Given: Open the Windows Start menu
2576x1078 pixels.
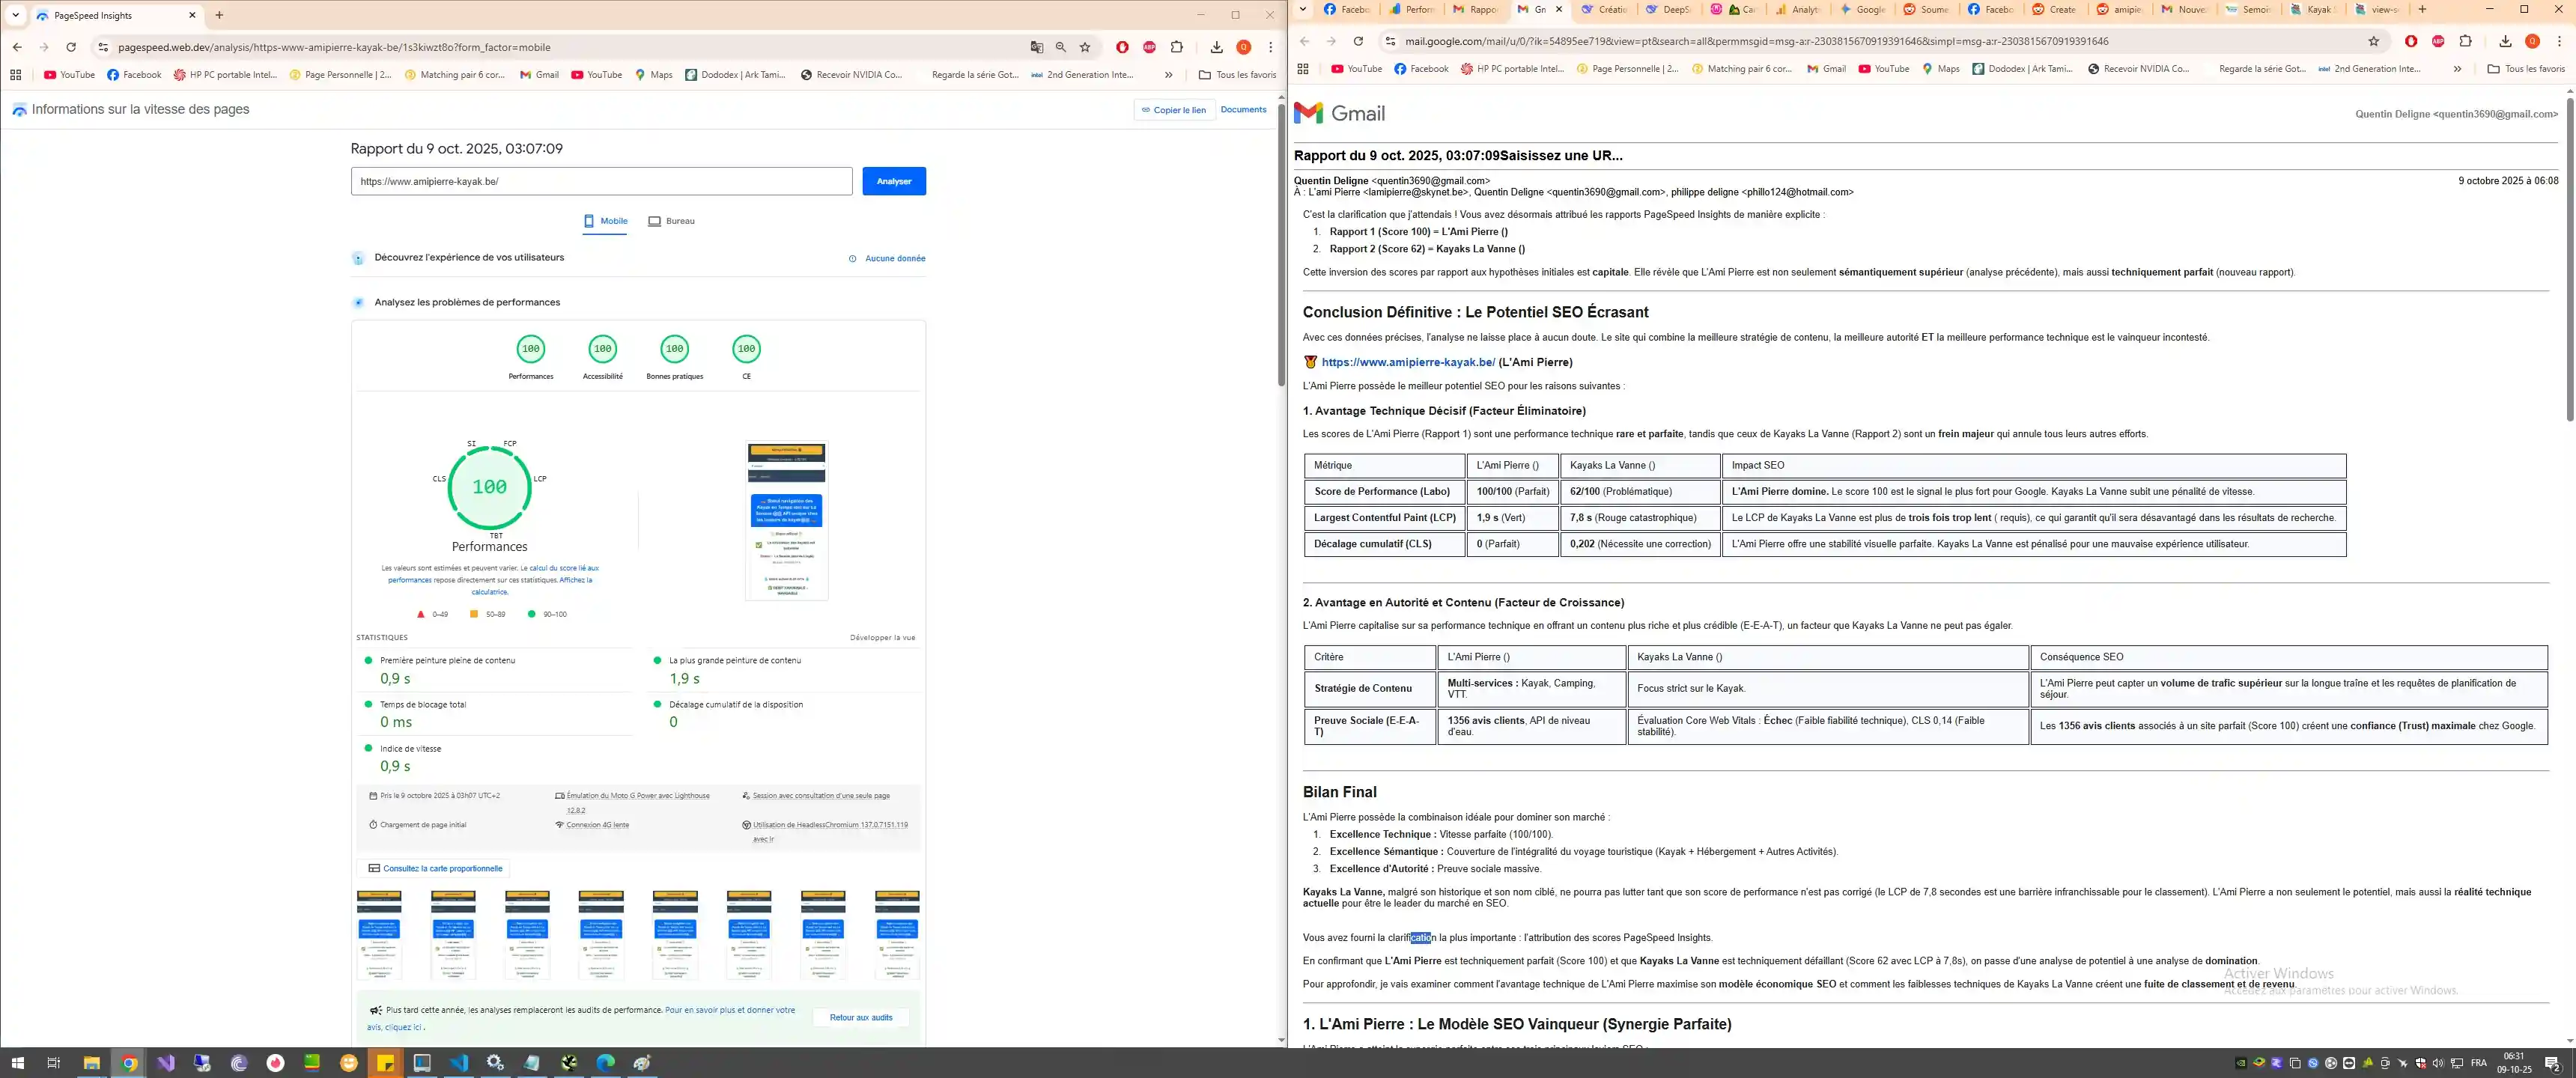Looking at the screenshot, I should pos(17,1063).
